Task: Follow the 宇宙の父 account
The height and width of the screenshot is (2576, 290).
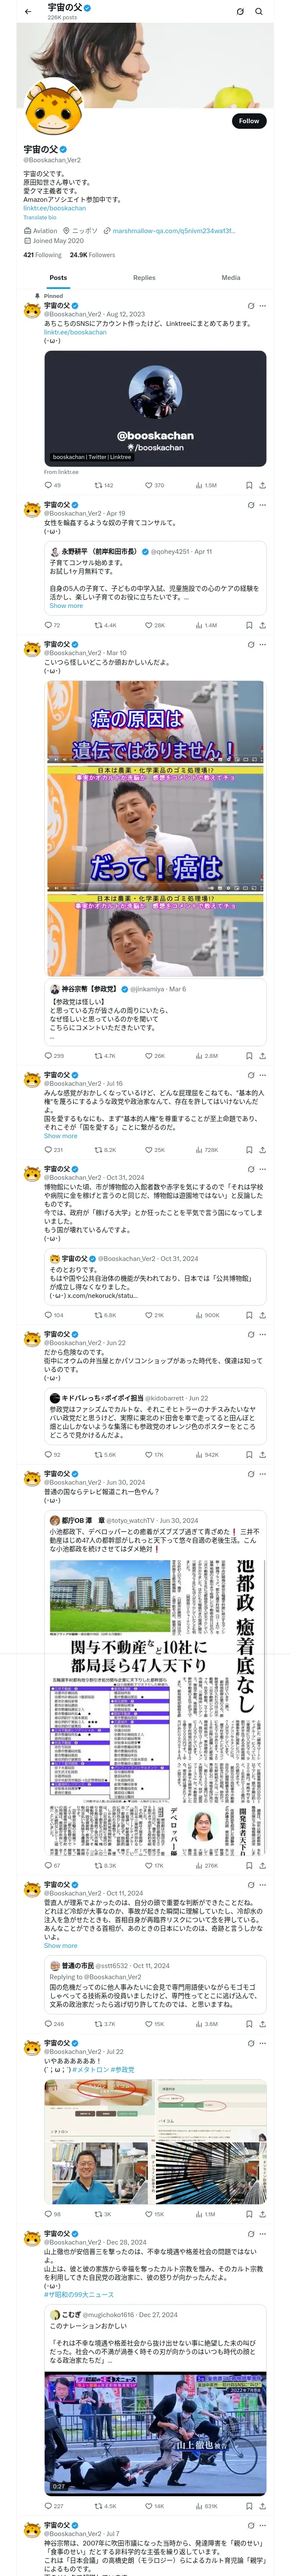Action: pos(248,121)
